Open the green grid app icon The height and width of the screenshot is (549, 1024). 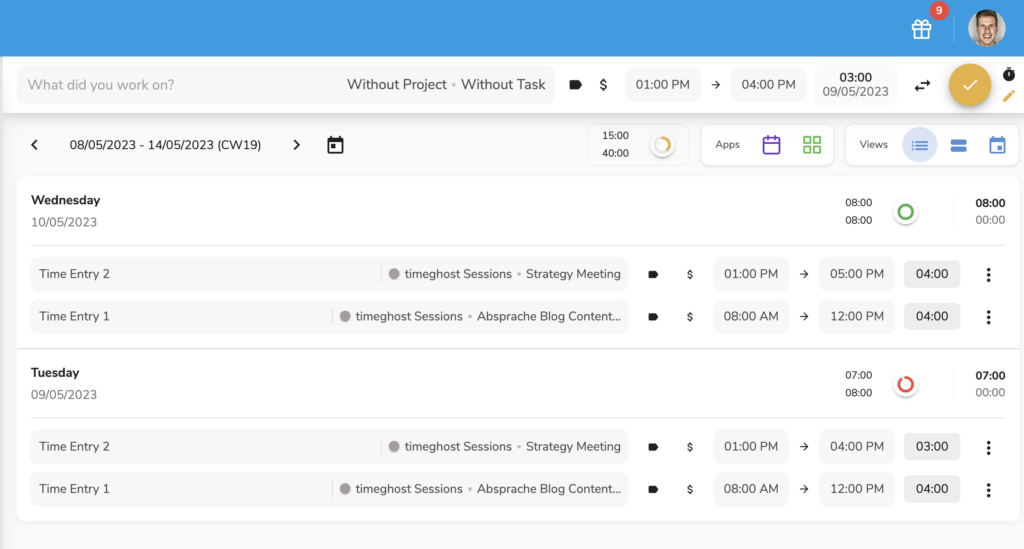[x=811, y=145]
